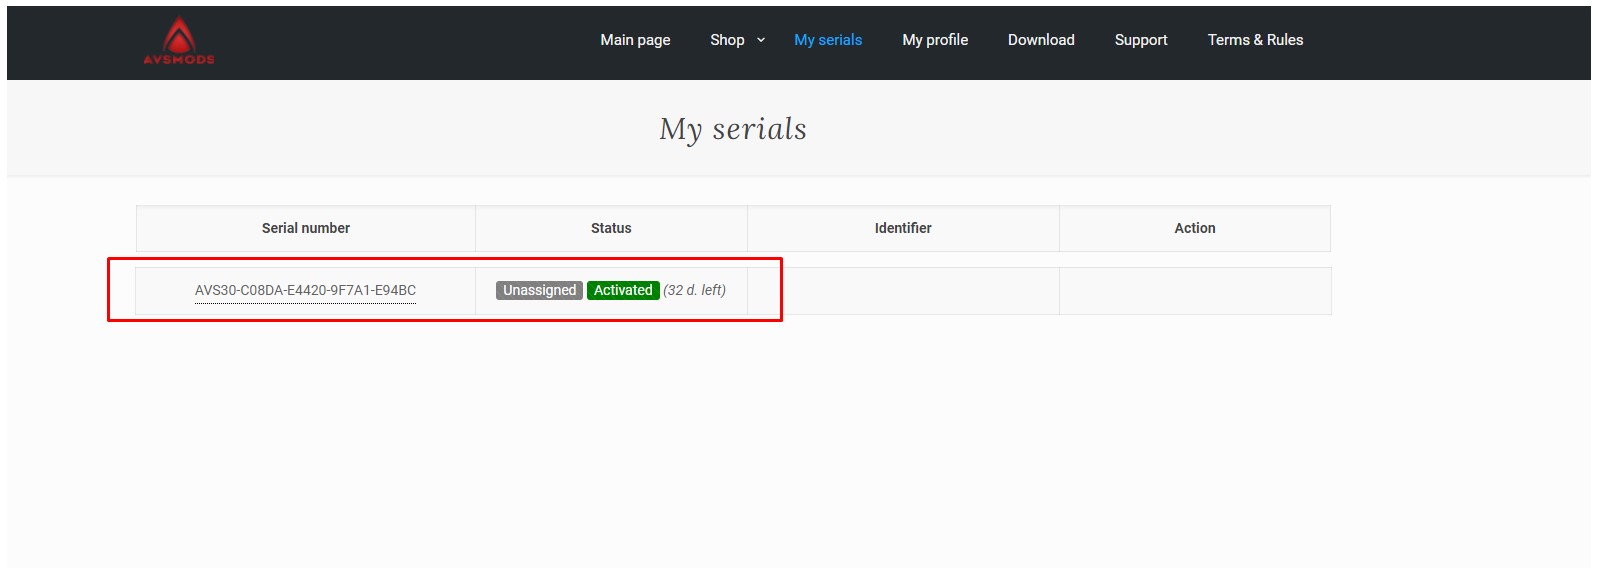Screen dimensions: 1598x573
Task: Click the green Activated status badge
Action: click(622, 290)
